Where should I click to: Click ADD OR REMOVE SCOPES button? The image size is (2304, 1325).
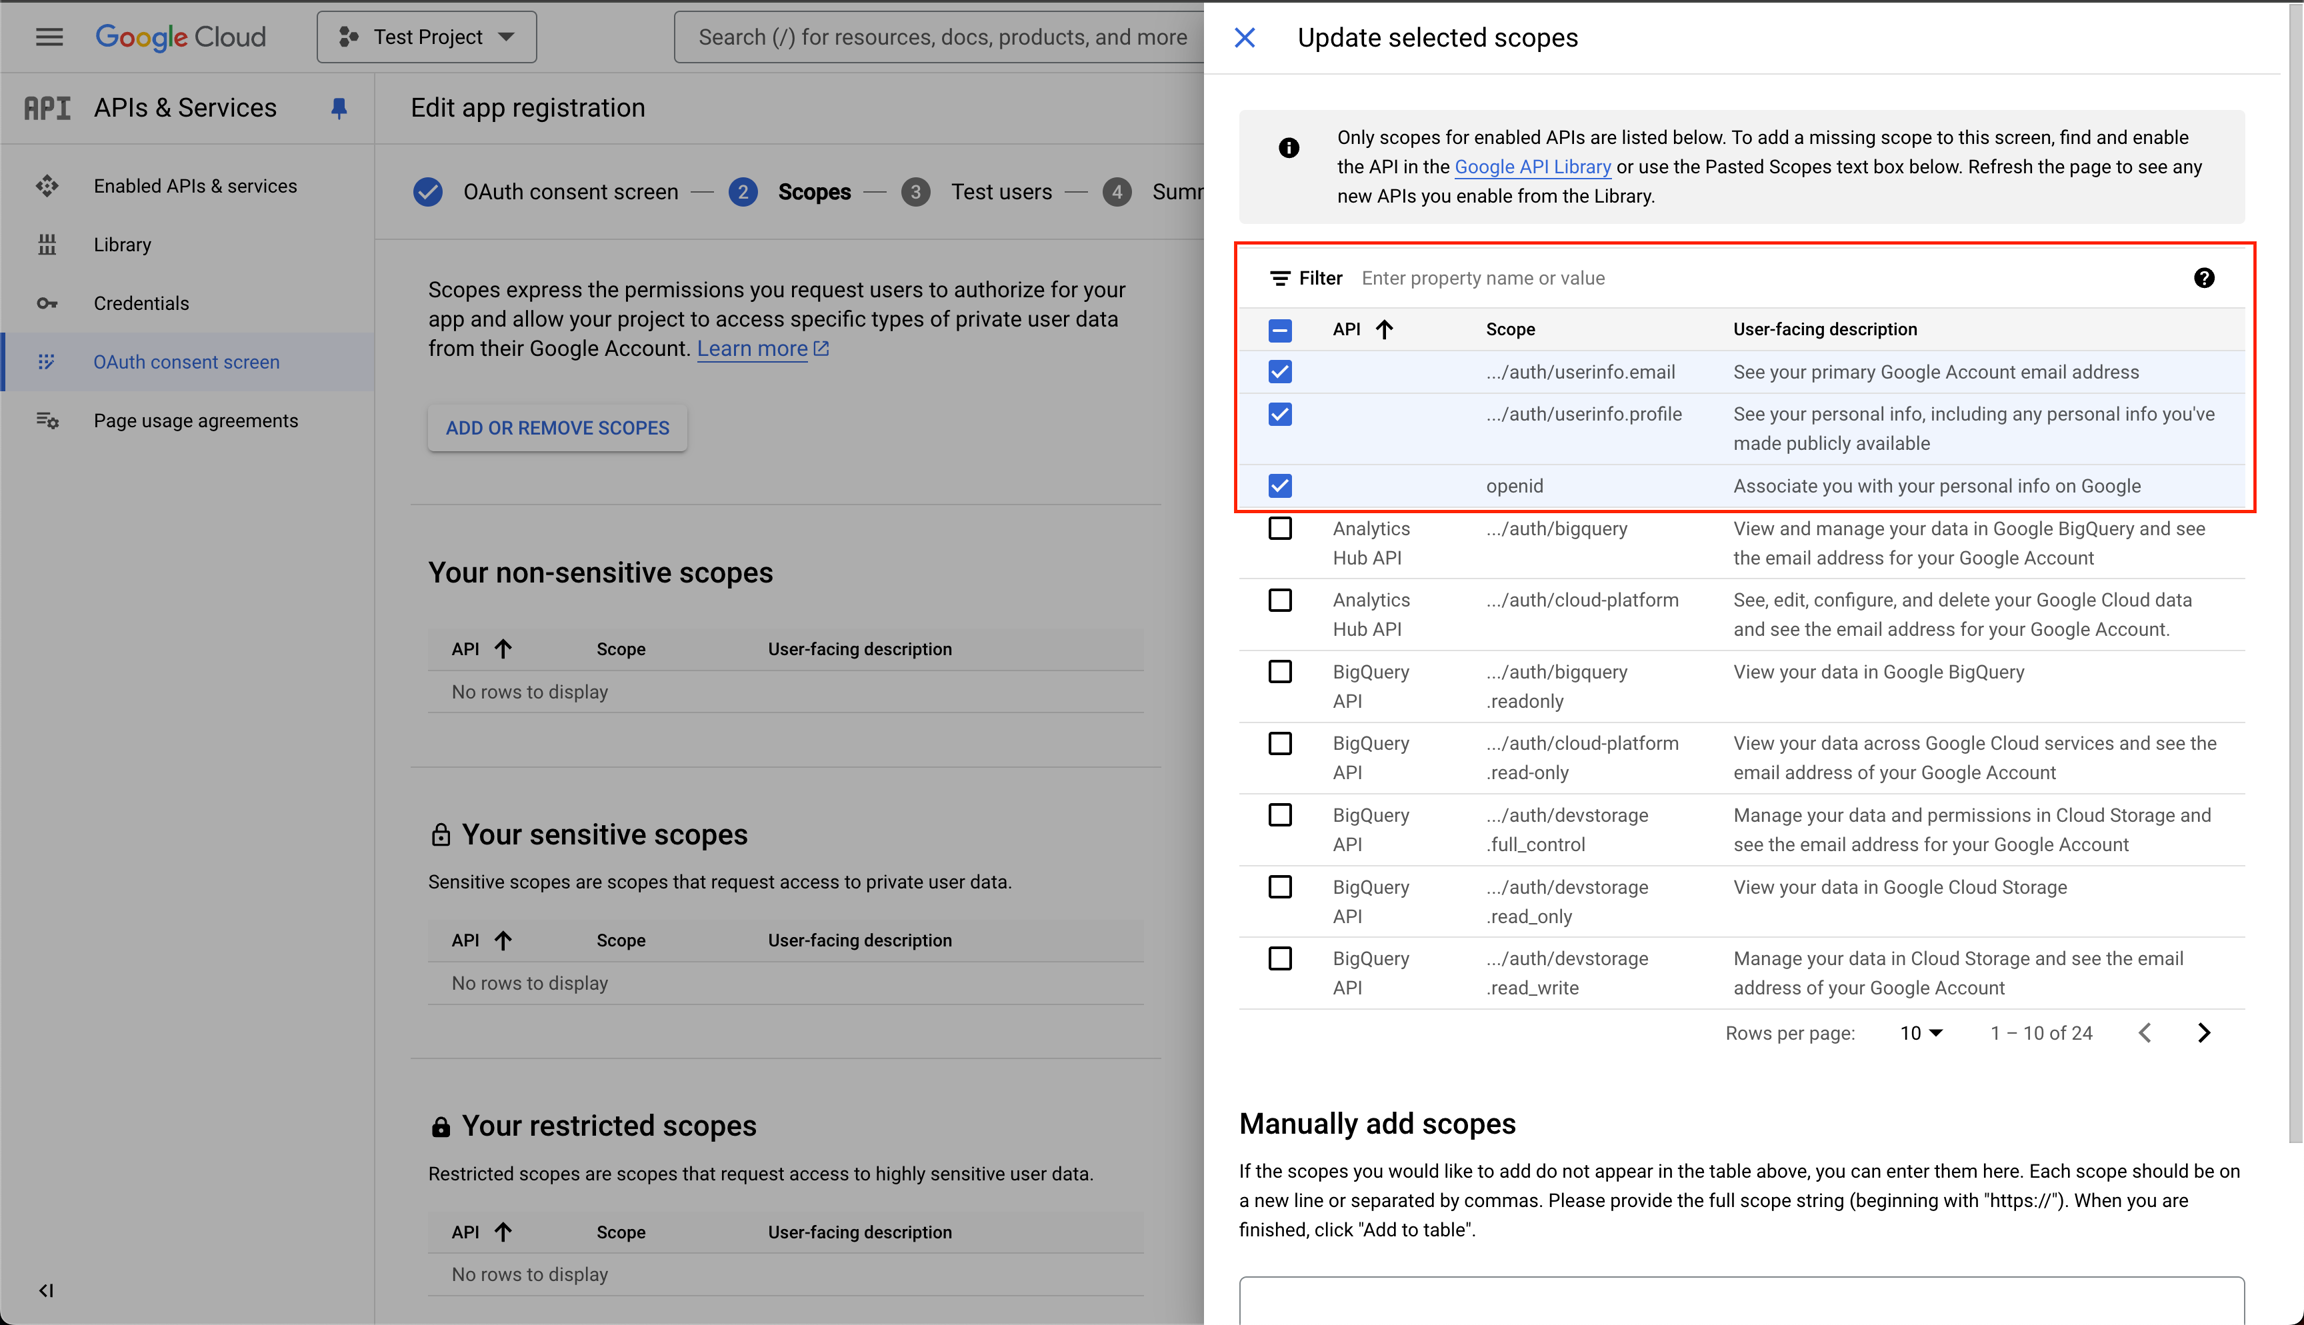[x=557, y=427]
